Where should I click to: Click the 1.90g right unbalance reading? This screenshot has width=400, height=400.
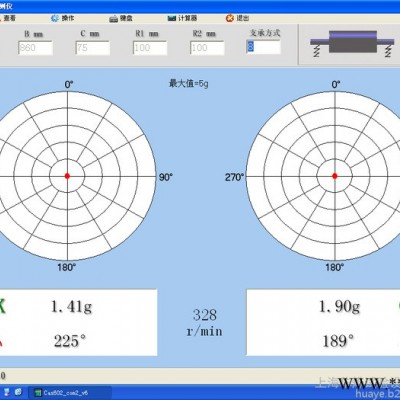point(339,306)
